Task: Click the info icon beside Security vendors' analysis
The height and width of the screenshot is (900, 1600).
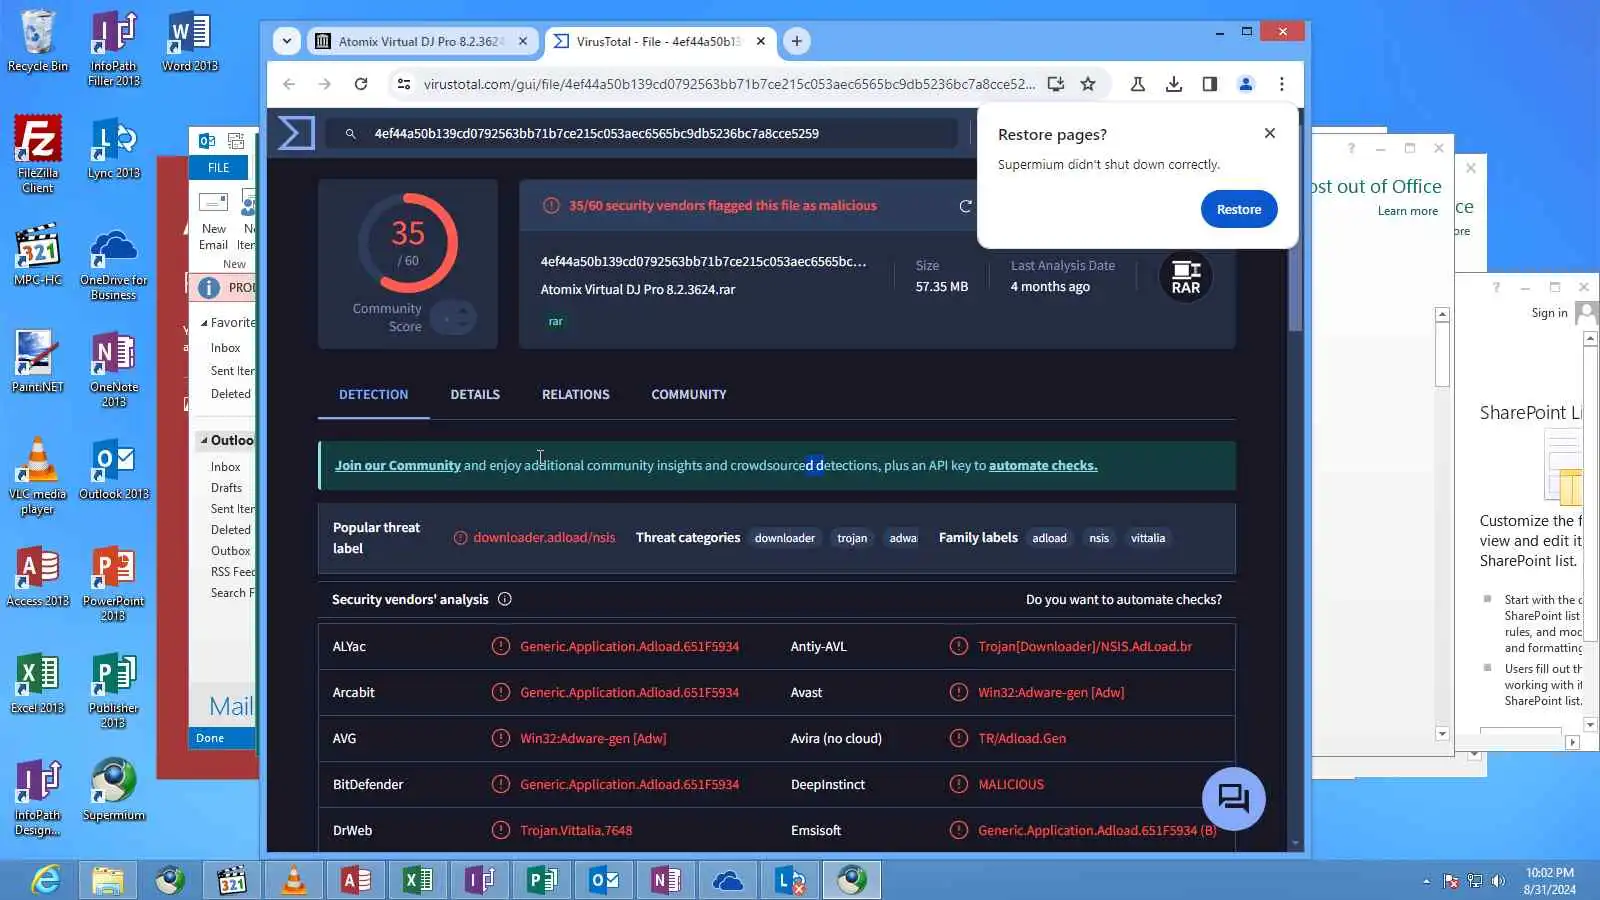Action: [505, 599]
